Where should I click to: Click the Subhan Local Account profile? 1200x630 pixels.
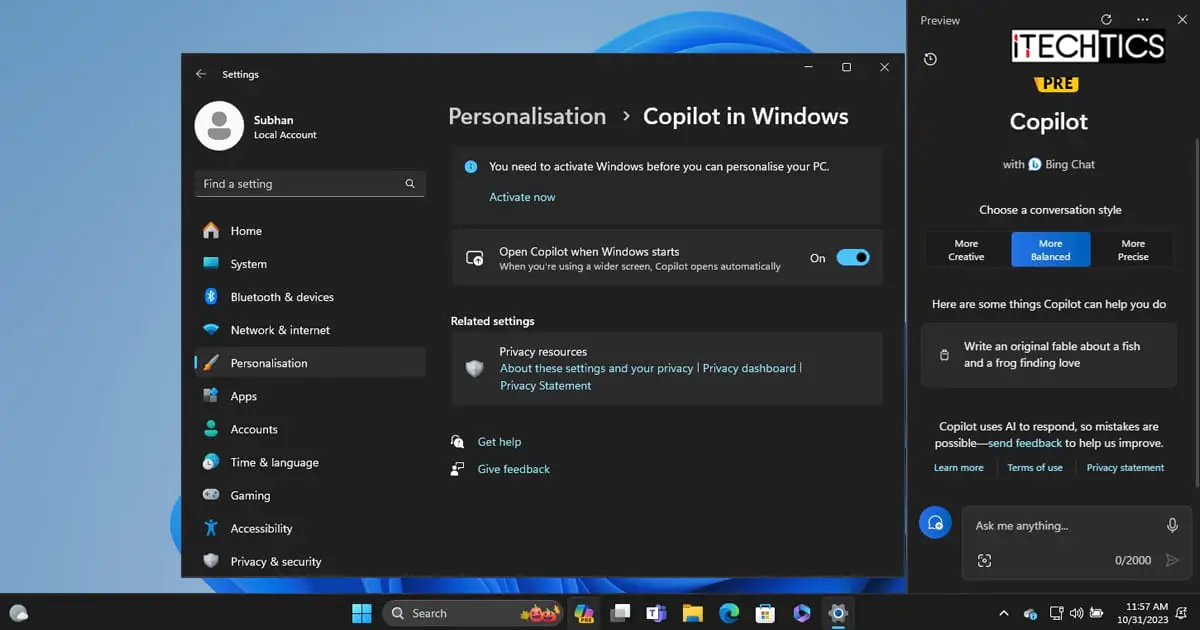point(256,126)
